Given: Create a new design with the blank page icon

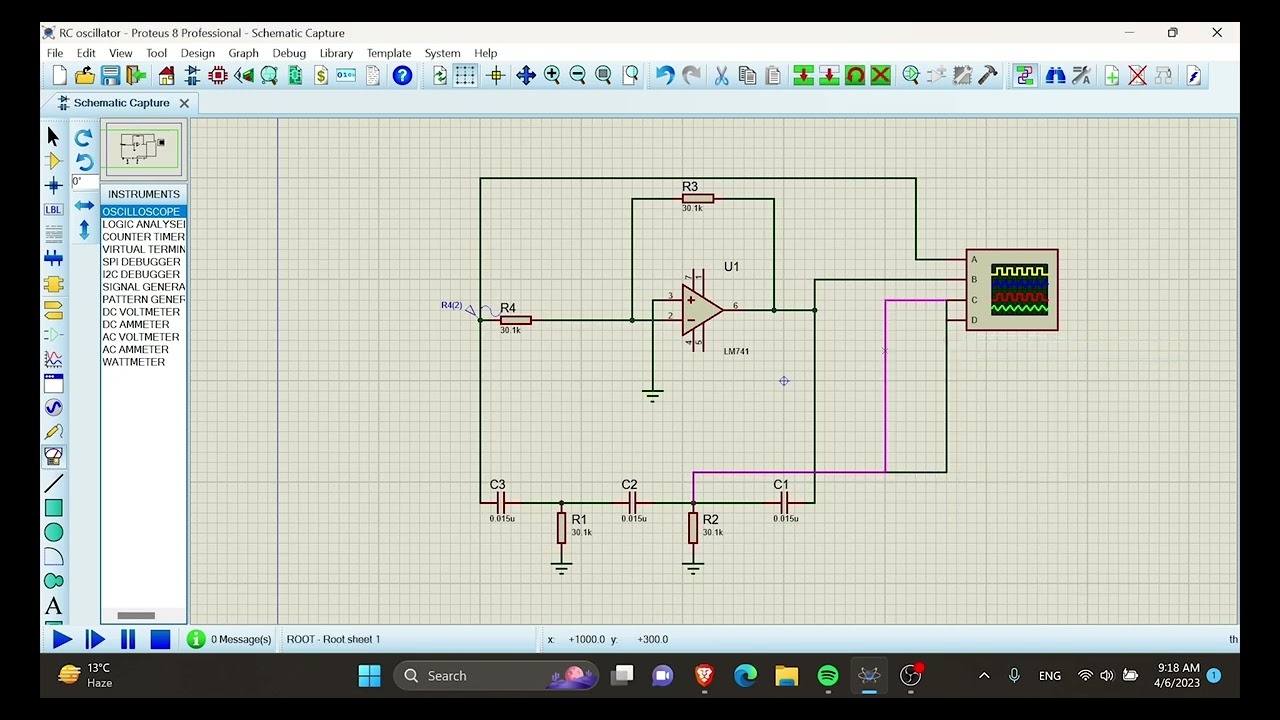Looking at the screenshot, I should 59,76.
